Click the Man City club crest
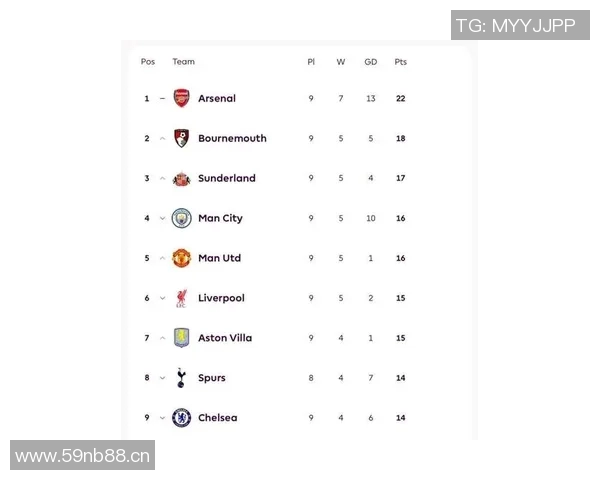The image size is (600, 480). pyautogui.click(x=181, y=218)
